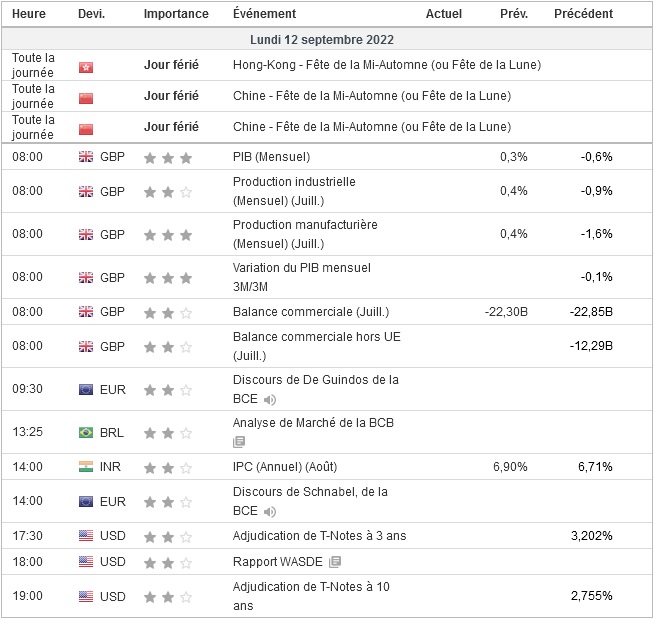Click the speaker icon beside Schnabel speech
Screen dimensions: 655x619
tap(270, 511)
